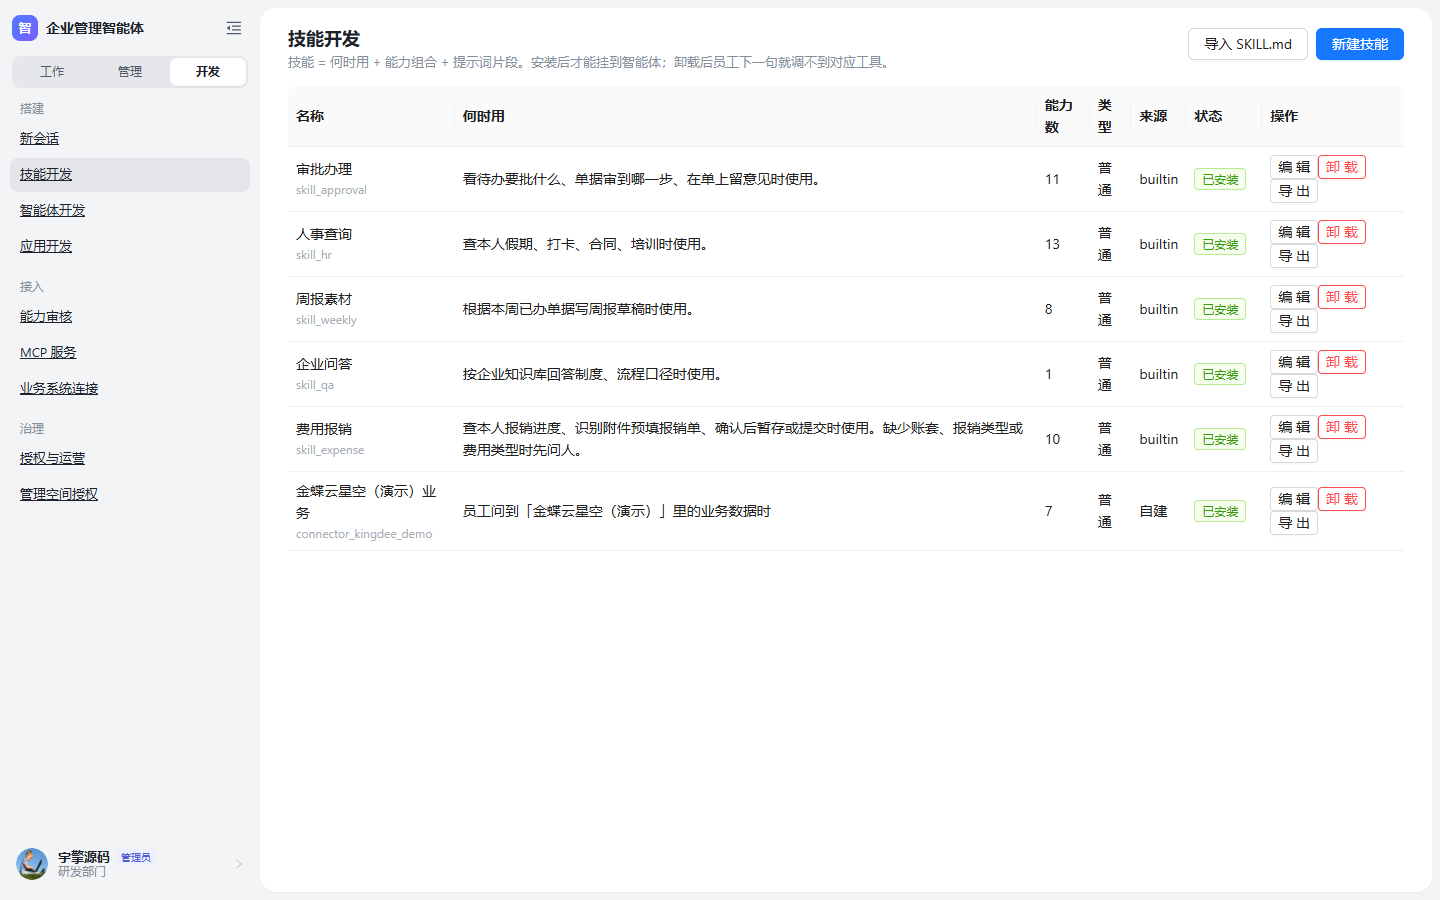Click the user avatar picture
This screenshot has height=900, width=1440.
coord(32,864)
